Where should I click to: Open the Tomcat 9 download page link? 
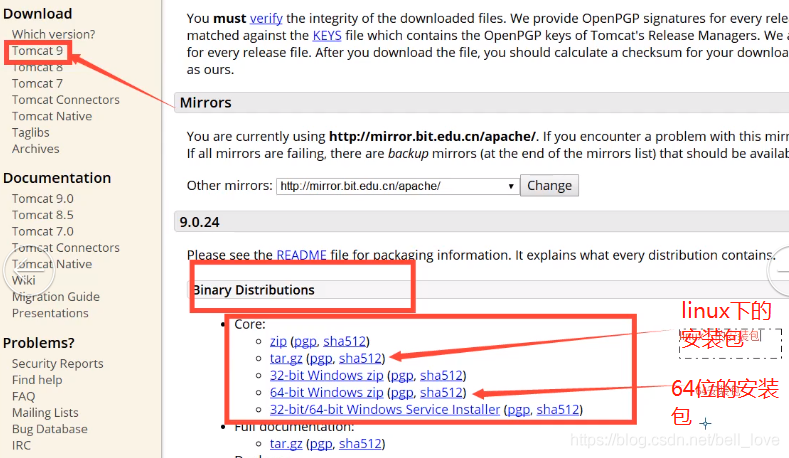click(37, 51)
